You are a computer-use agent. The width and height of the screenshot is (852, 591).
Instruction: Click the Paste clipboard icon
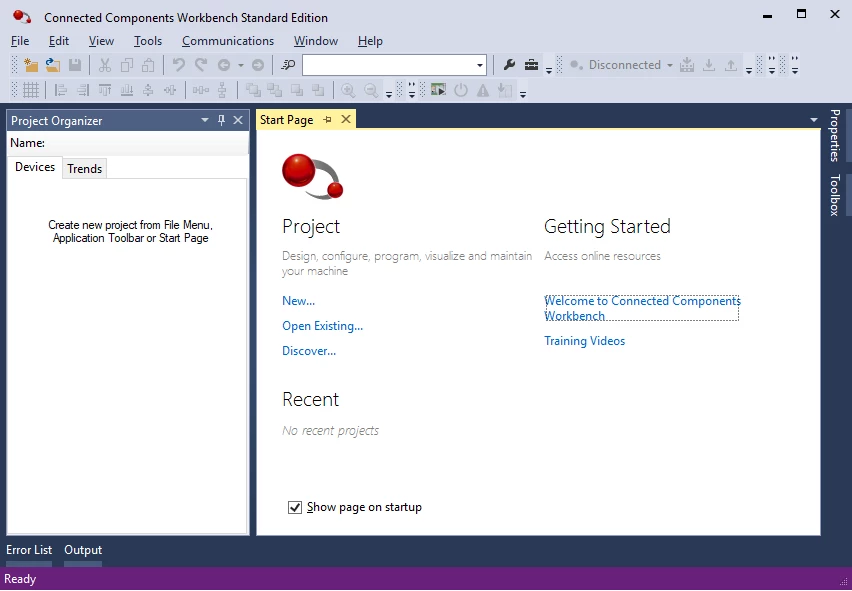(x=148, y=65)
